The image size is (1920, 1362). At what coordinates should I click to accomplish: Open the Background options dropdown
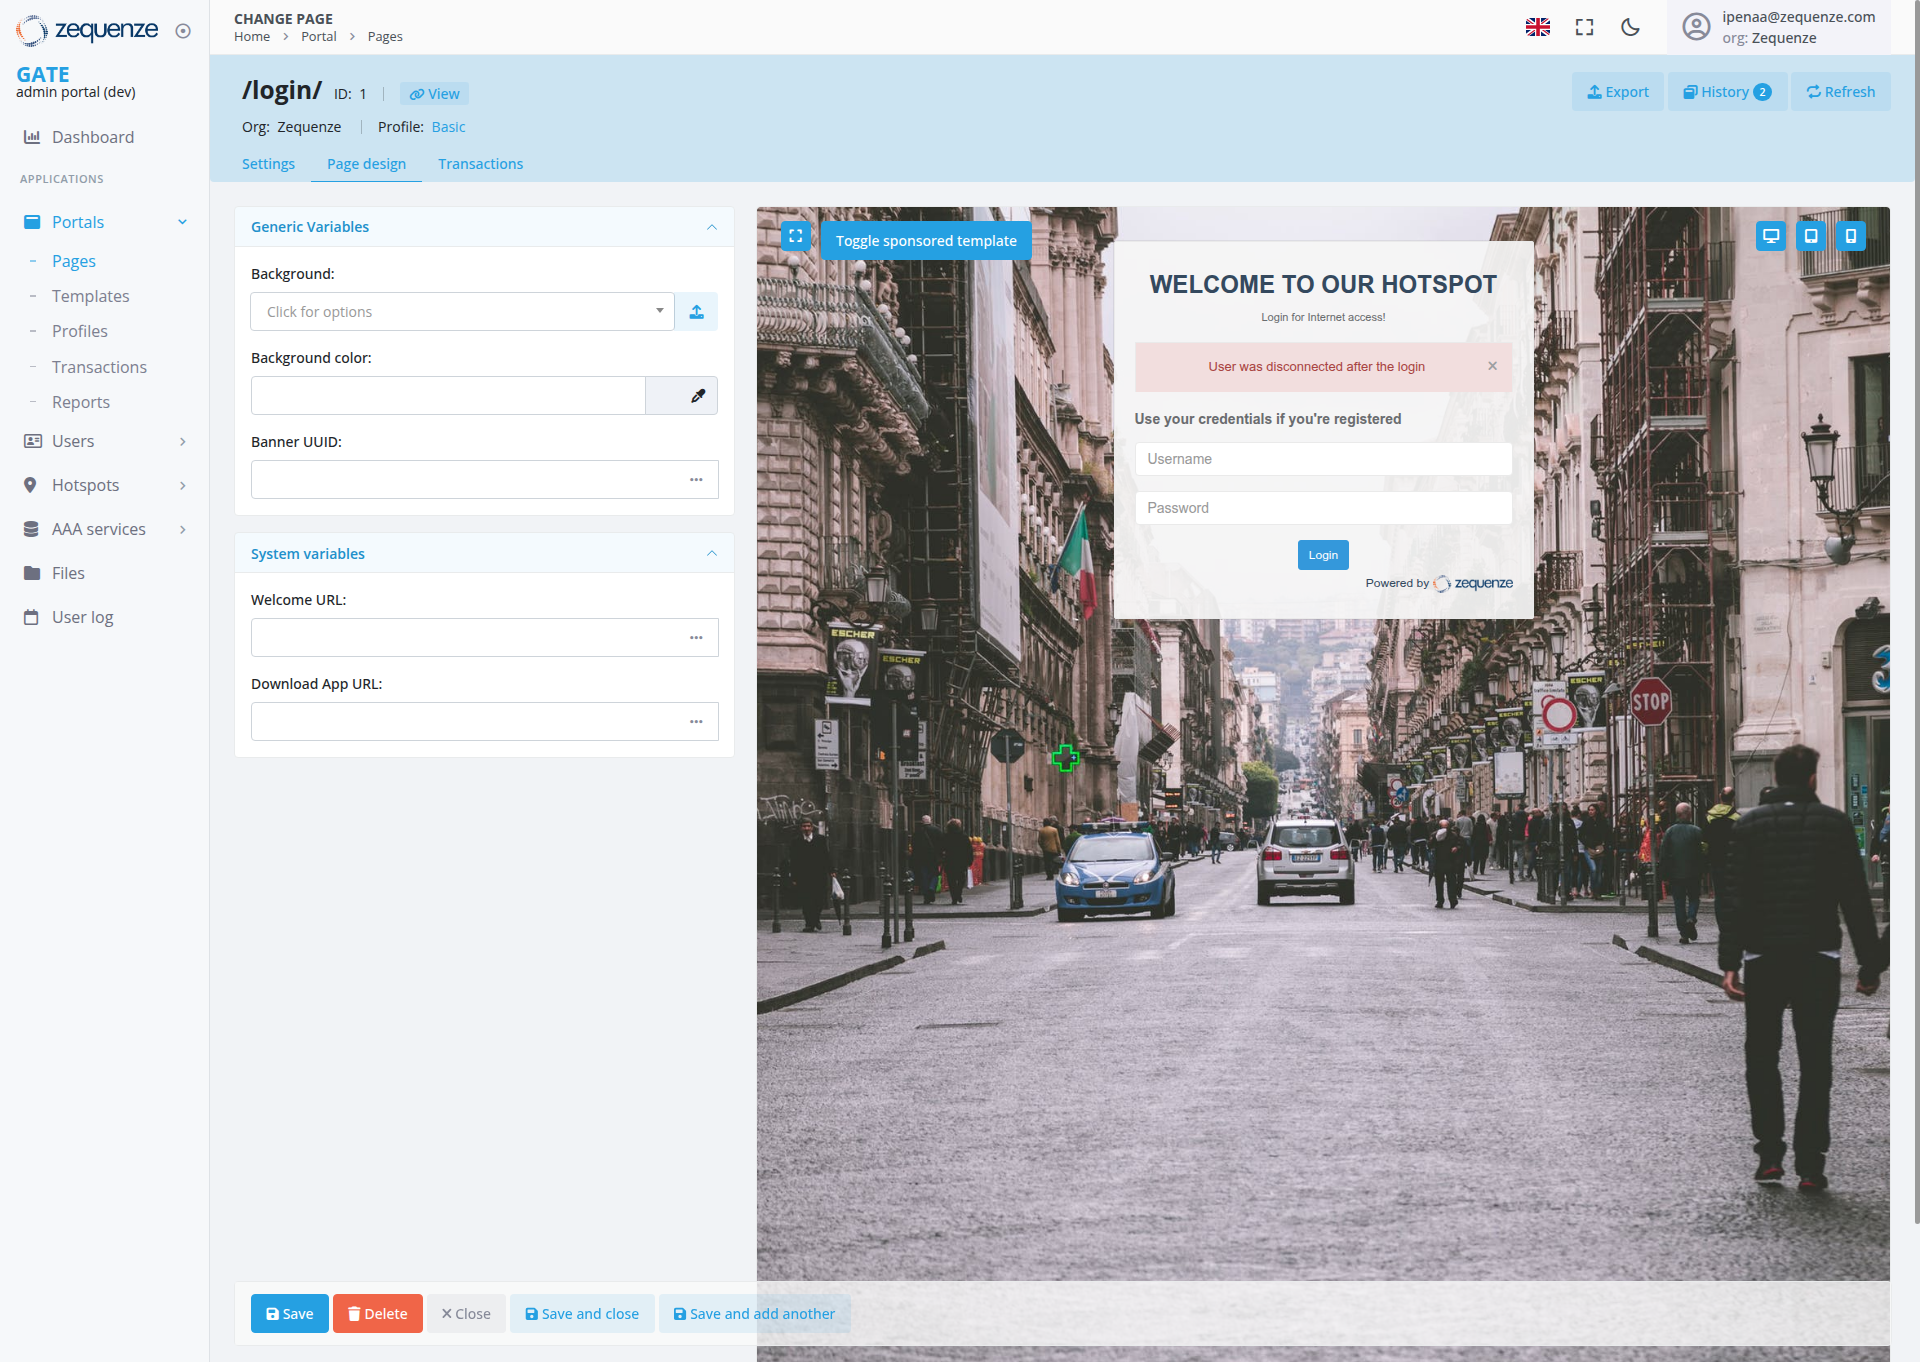(659, 311)
